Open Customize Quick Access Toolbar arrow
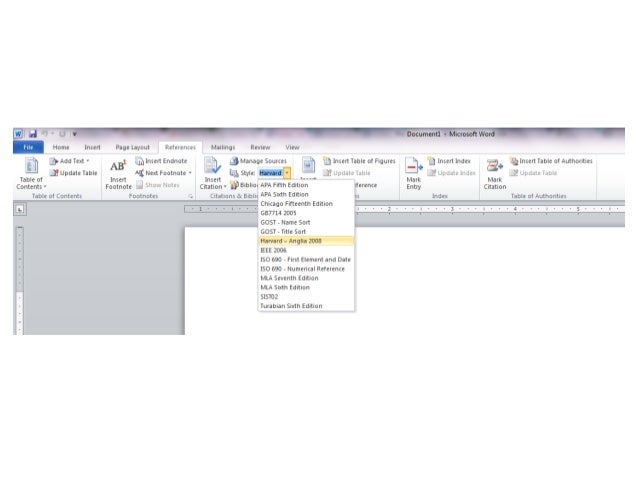The width and height of the screenshot is (638, 479). point(74,134)
